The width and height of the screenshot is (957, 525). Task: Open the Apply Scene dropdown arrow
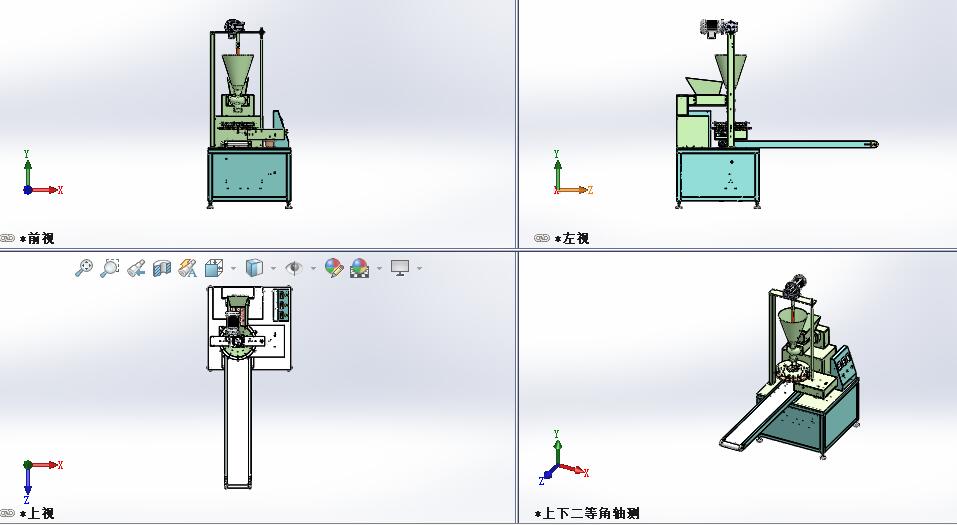pos(379,268)
